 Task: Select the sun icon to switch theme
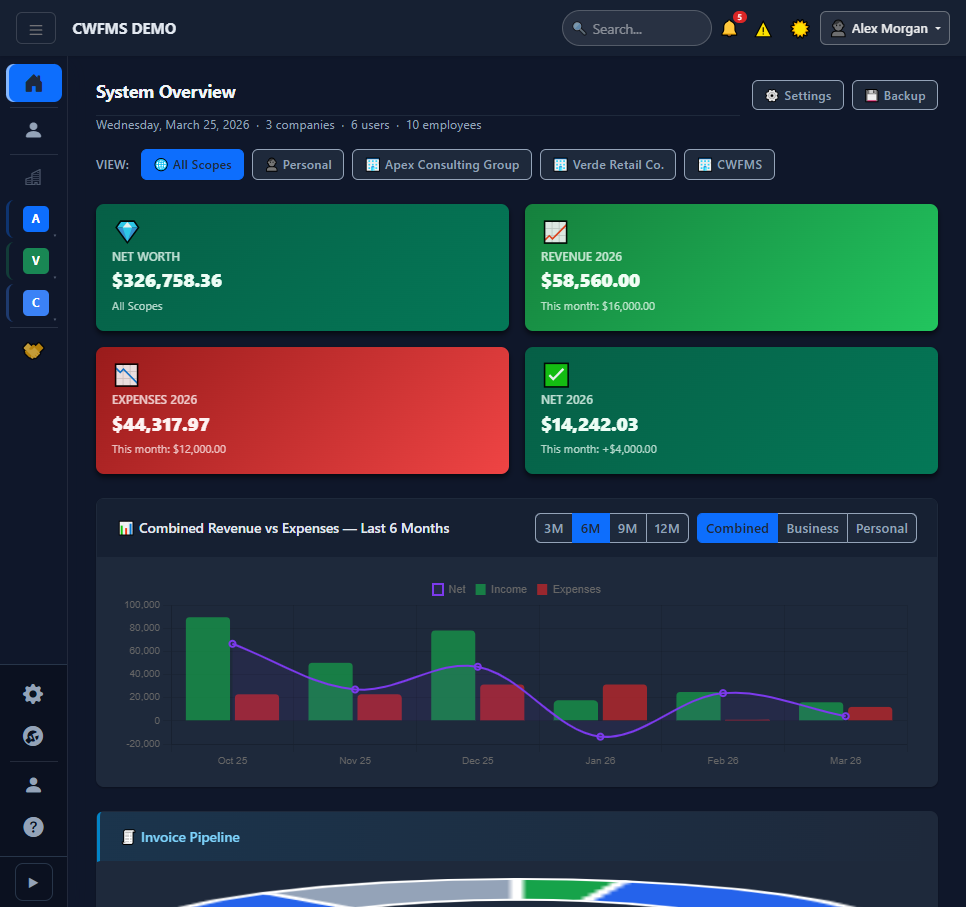coord(799,28)
